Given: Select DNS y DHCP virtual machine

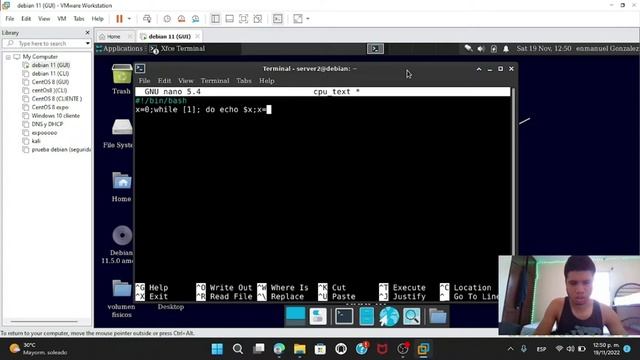Looking at the screenshot, I should pos(47,124).
